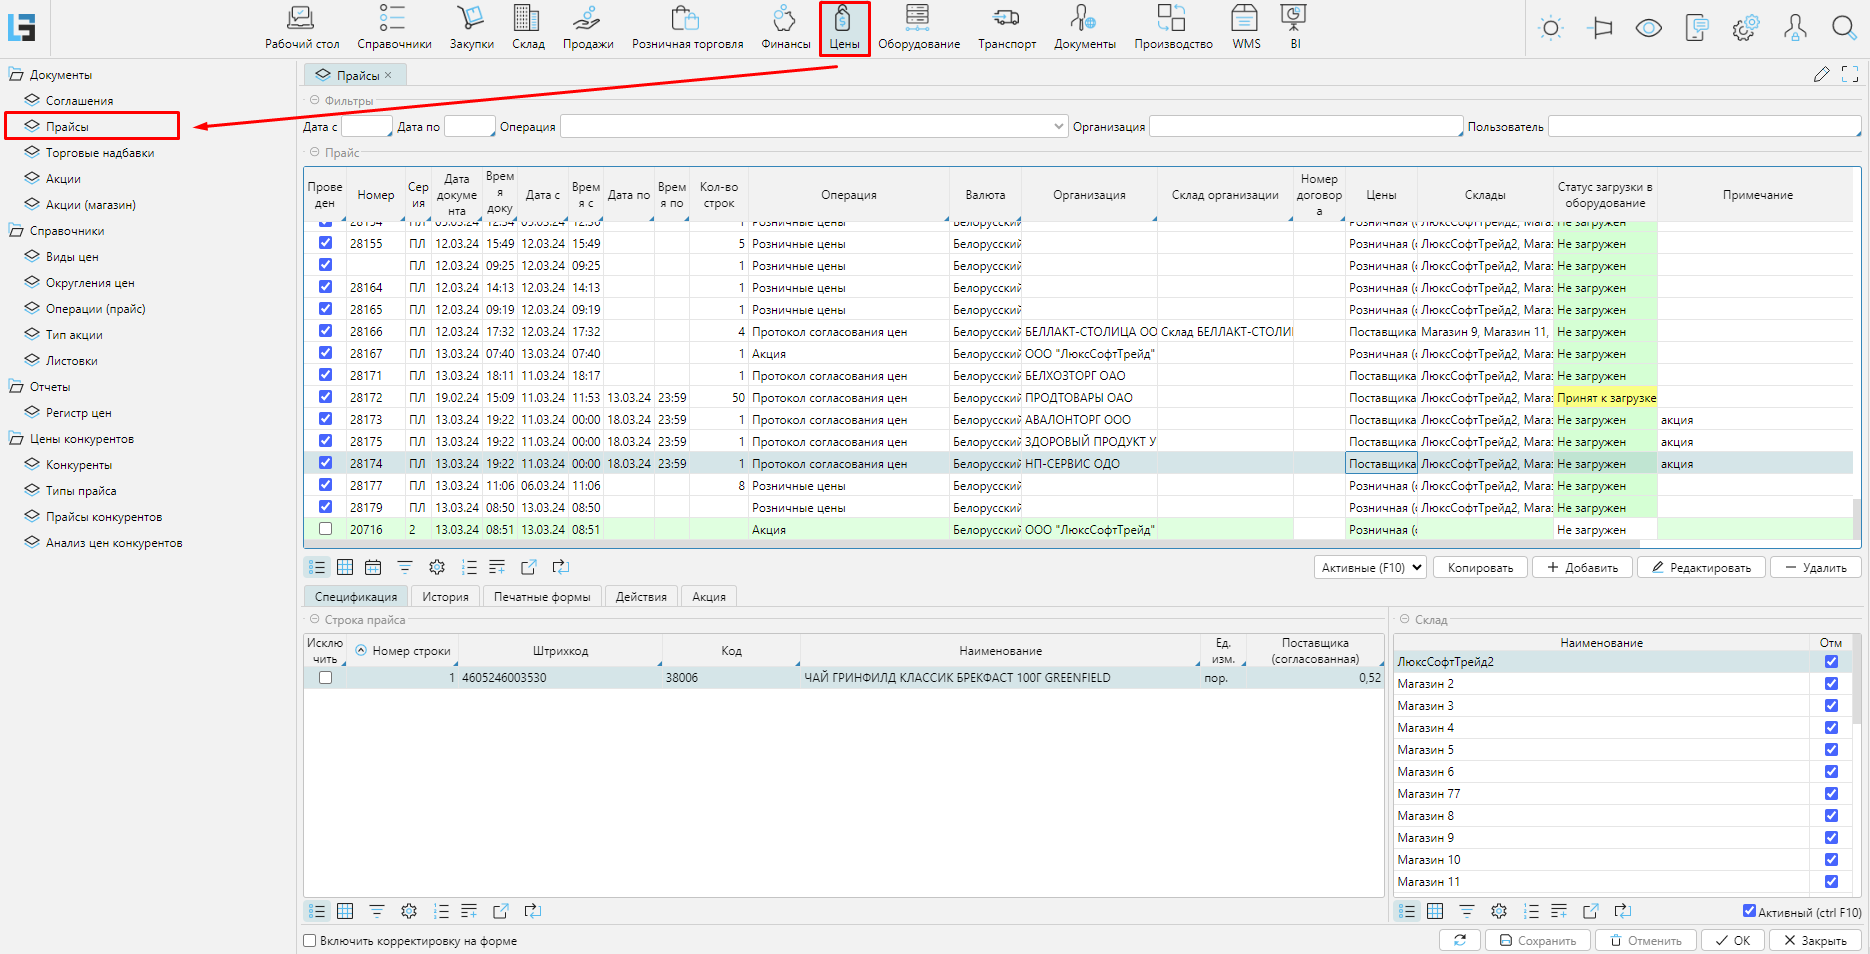Open the Финансы piggy bank icon
Screen dimensions: 1870x954
click(785, 19)
